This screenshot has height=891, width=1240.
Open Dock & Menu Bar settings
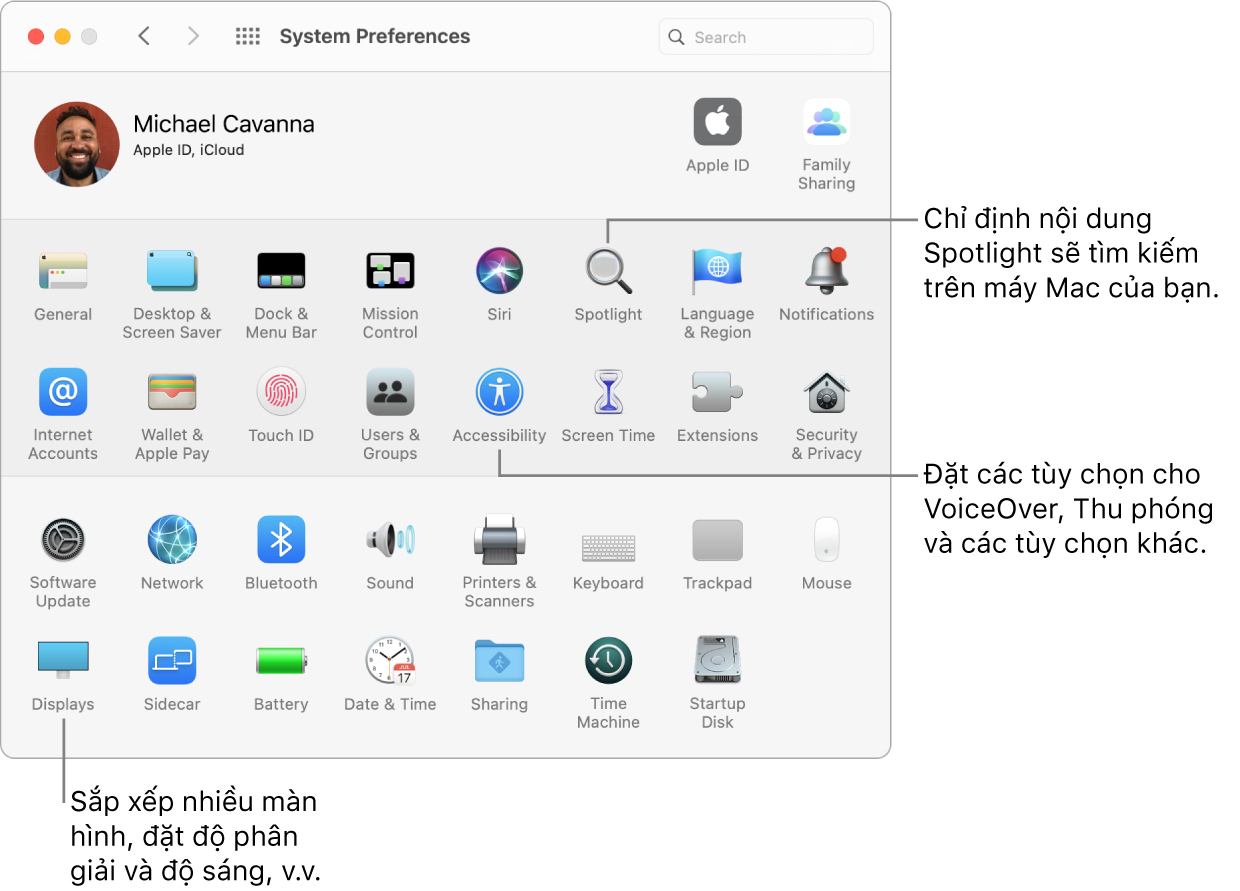click(281, 271)
